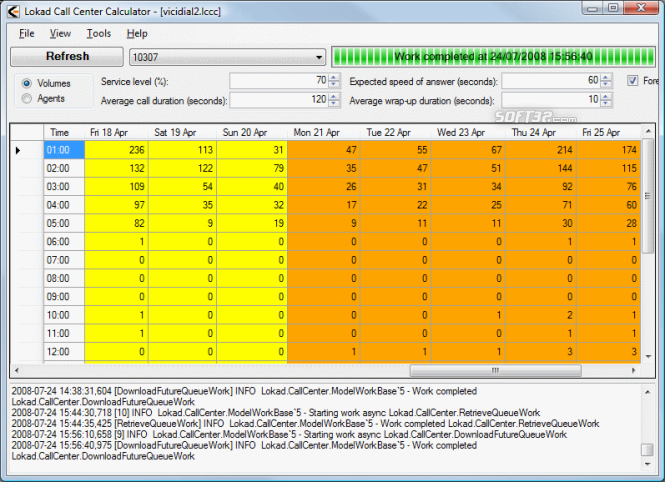Click the green work completed progress bar
Screen dimensions: 665x482
(x=493, y=57)
